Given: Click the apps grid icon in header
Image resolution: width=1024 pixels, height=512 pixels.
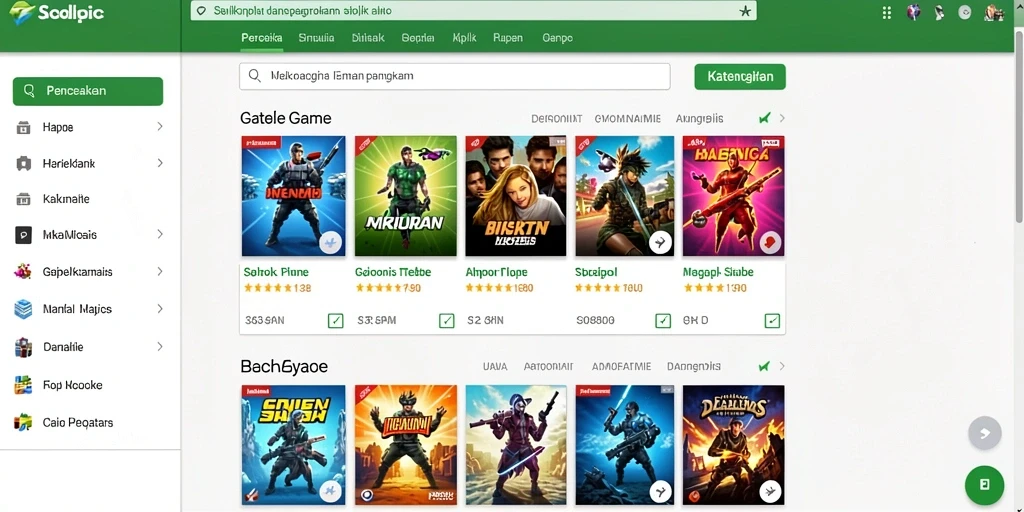Looking at the screenshot, I should pyautogui.click(x=886, y=12).
